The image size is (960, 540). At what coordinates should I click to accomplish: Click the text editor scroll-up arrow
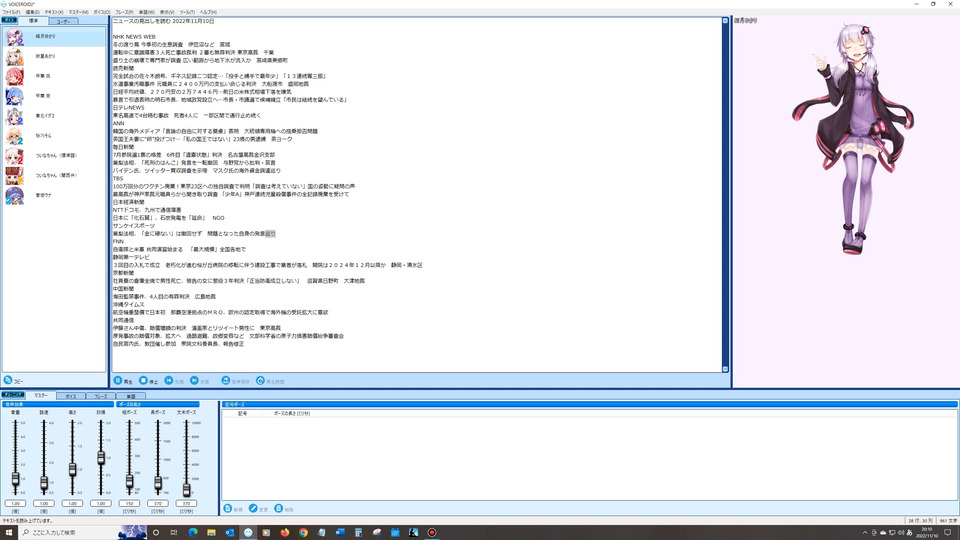[x=725, y=21]
